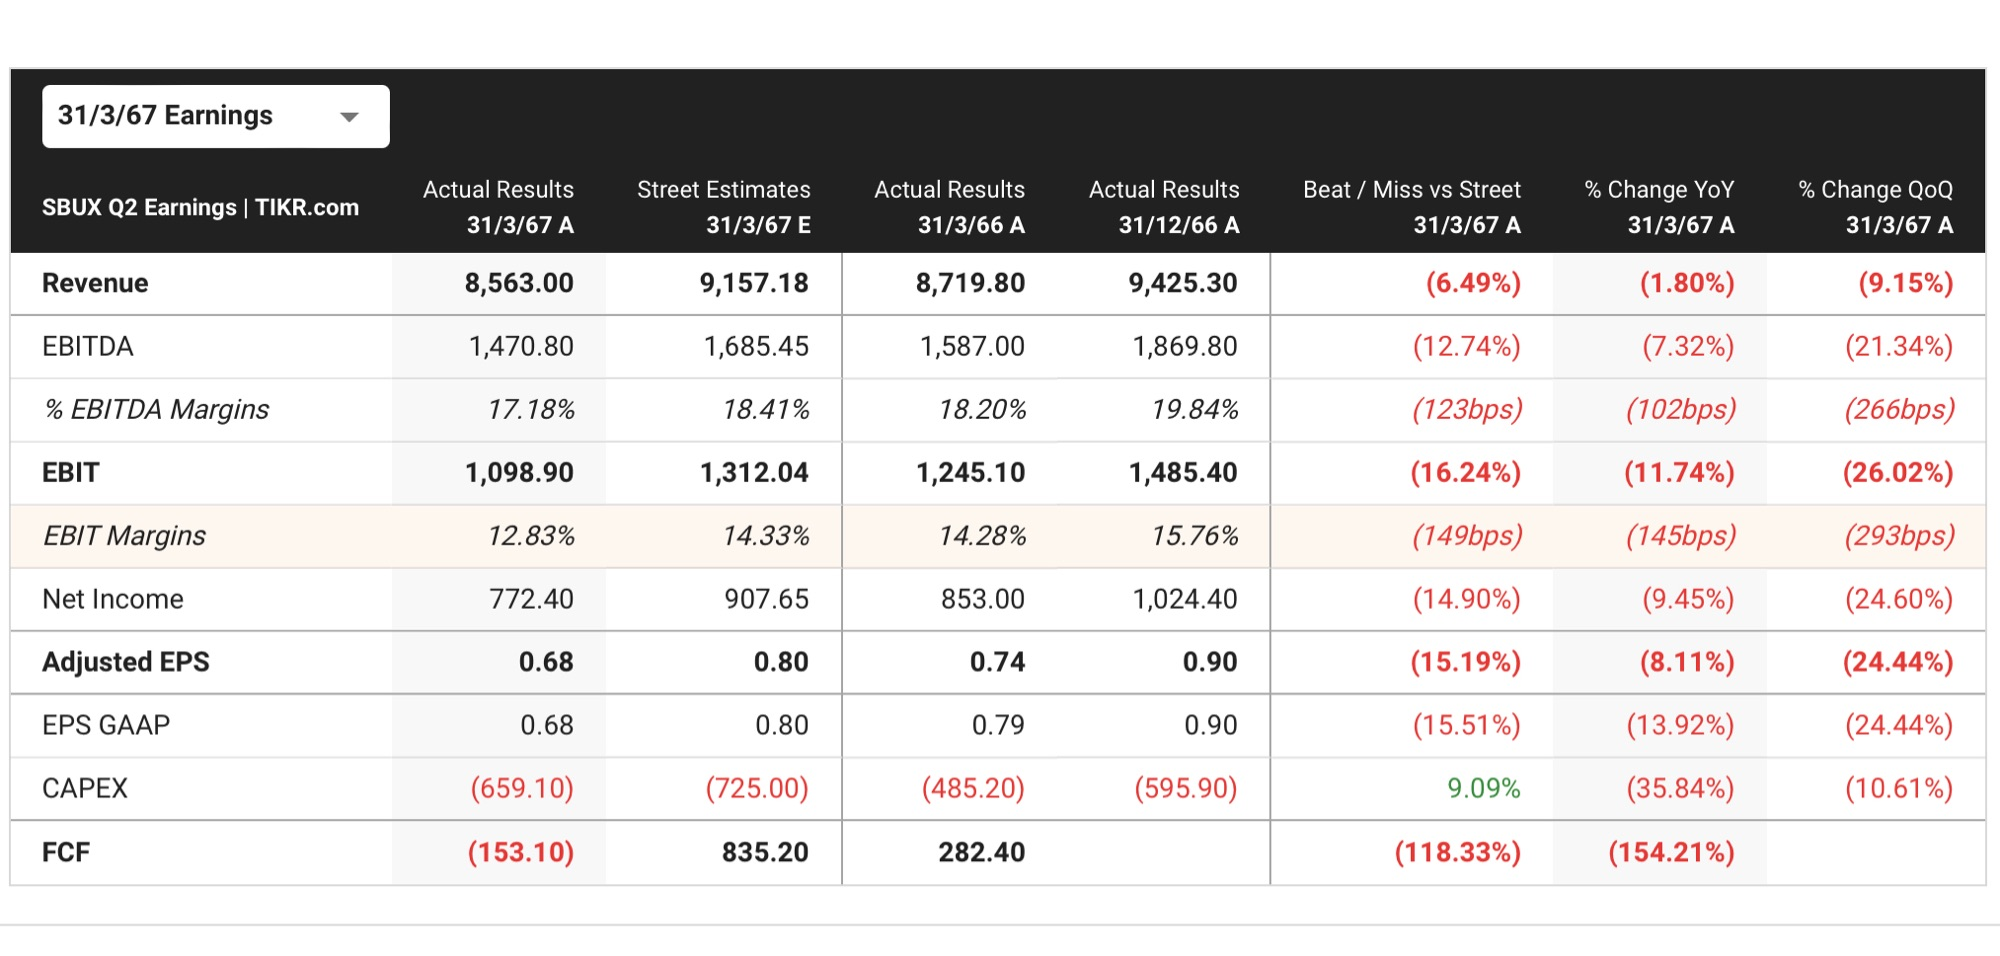Image resolution: width=2000 pixels, height=956 pixels.
Task: Select Revenue actual value 8,563.00
Action: (x=518, y=283)
